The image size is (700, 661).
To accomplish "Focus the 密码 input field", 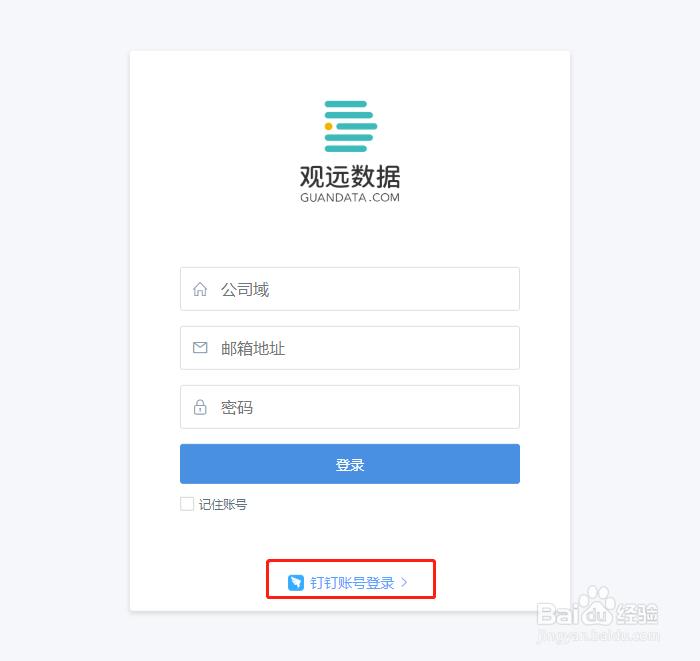I will coord(350,407).
